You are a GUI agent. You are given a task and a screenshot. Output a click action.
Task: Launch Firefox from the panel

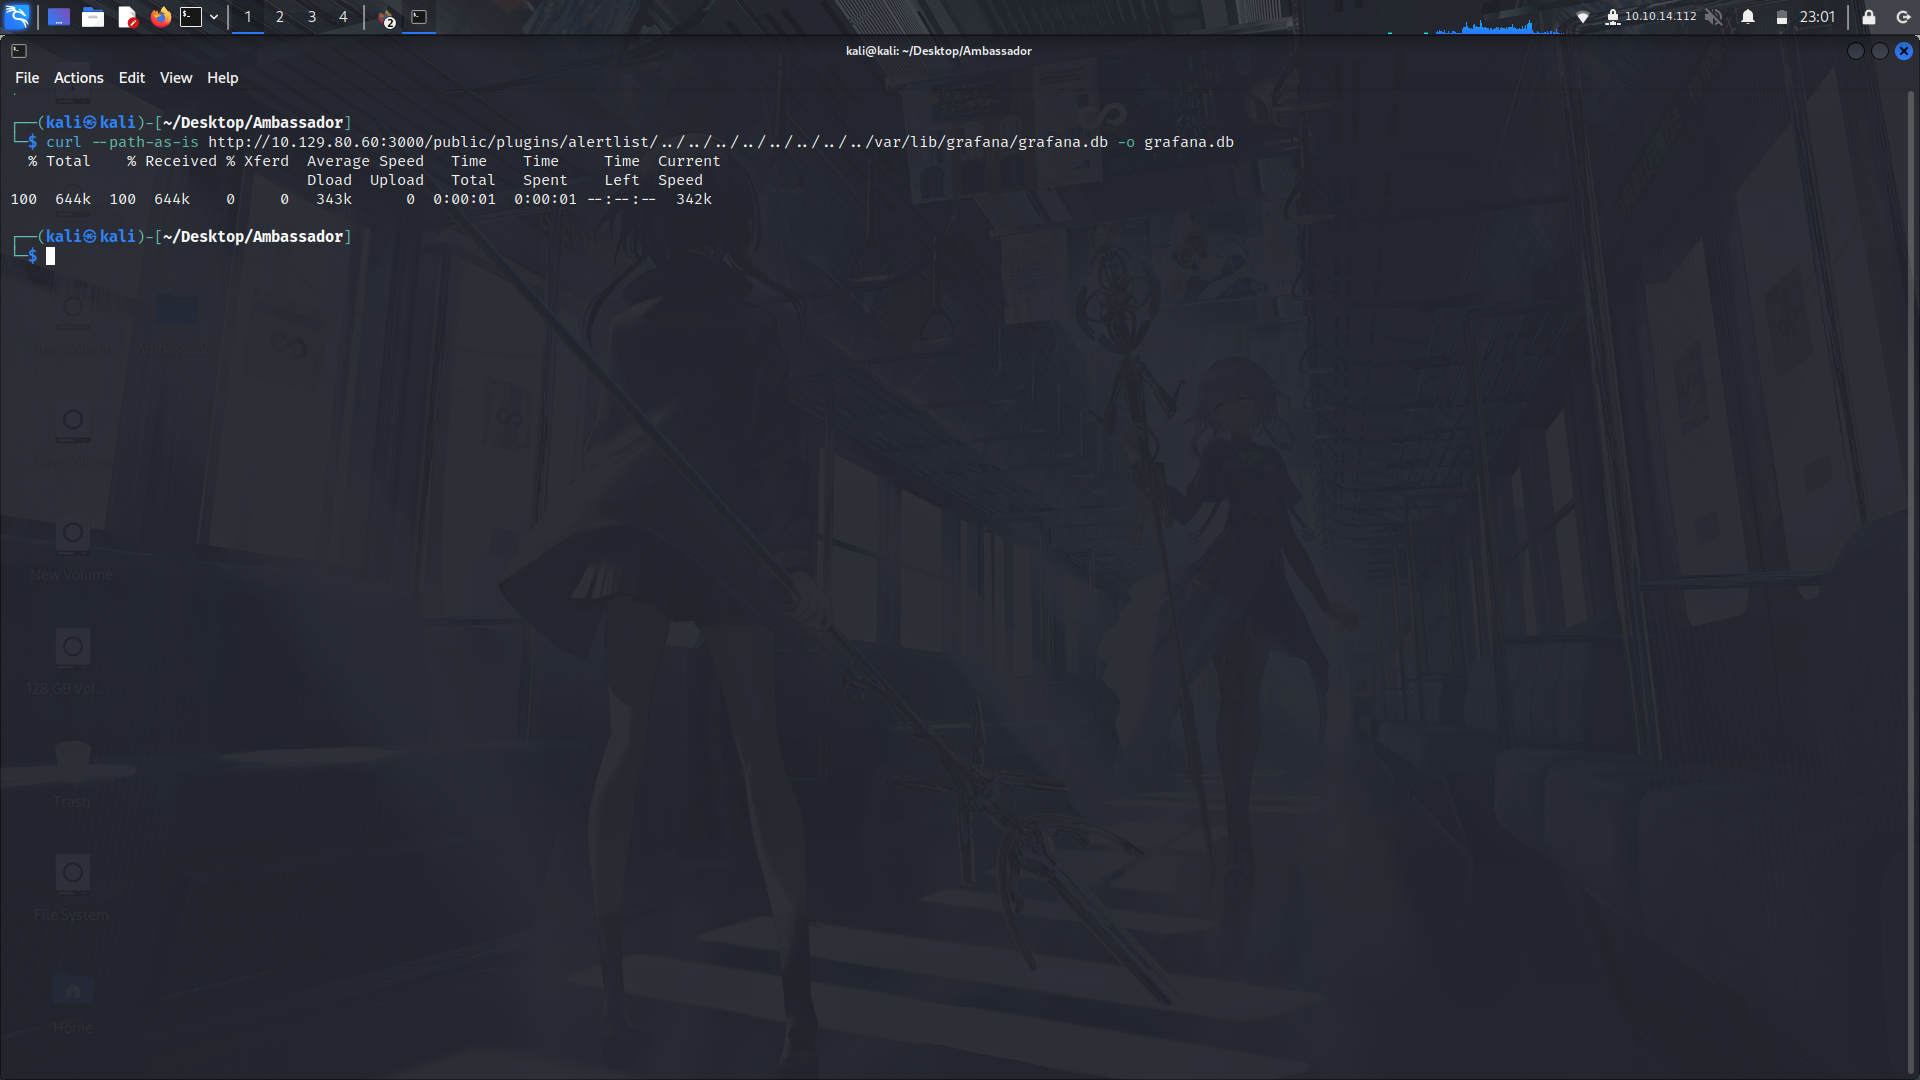[160, 16]
